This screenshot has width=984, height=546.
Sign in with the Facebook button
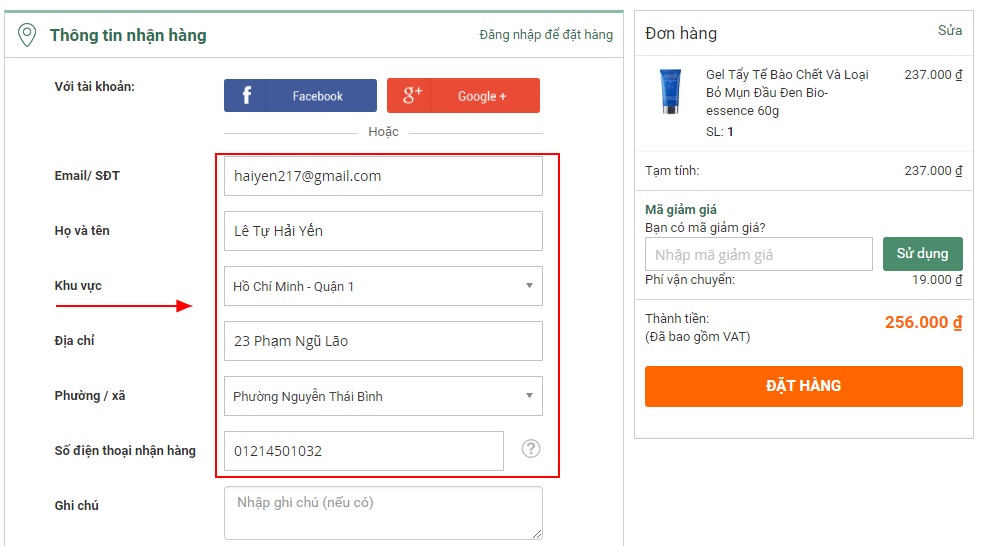click(x=300, y=96)
